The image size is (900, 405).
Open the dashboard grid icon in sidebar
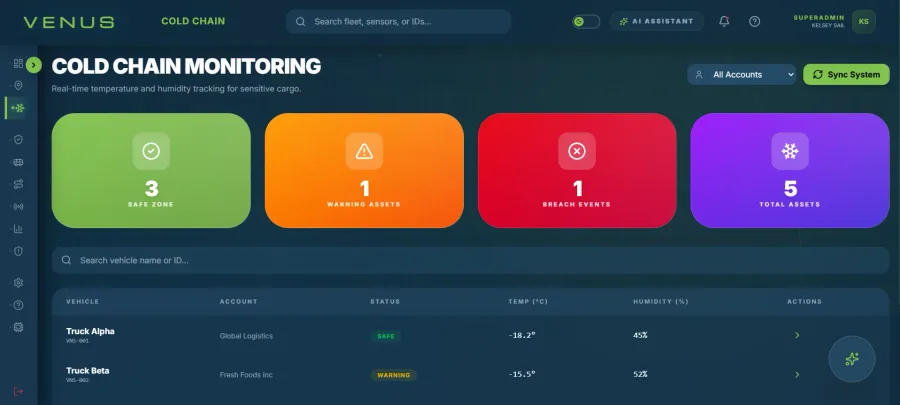point(18,64)
